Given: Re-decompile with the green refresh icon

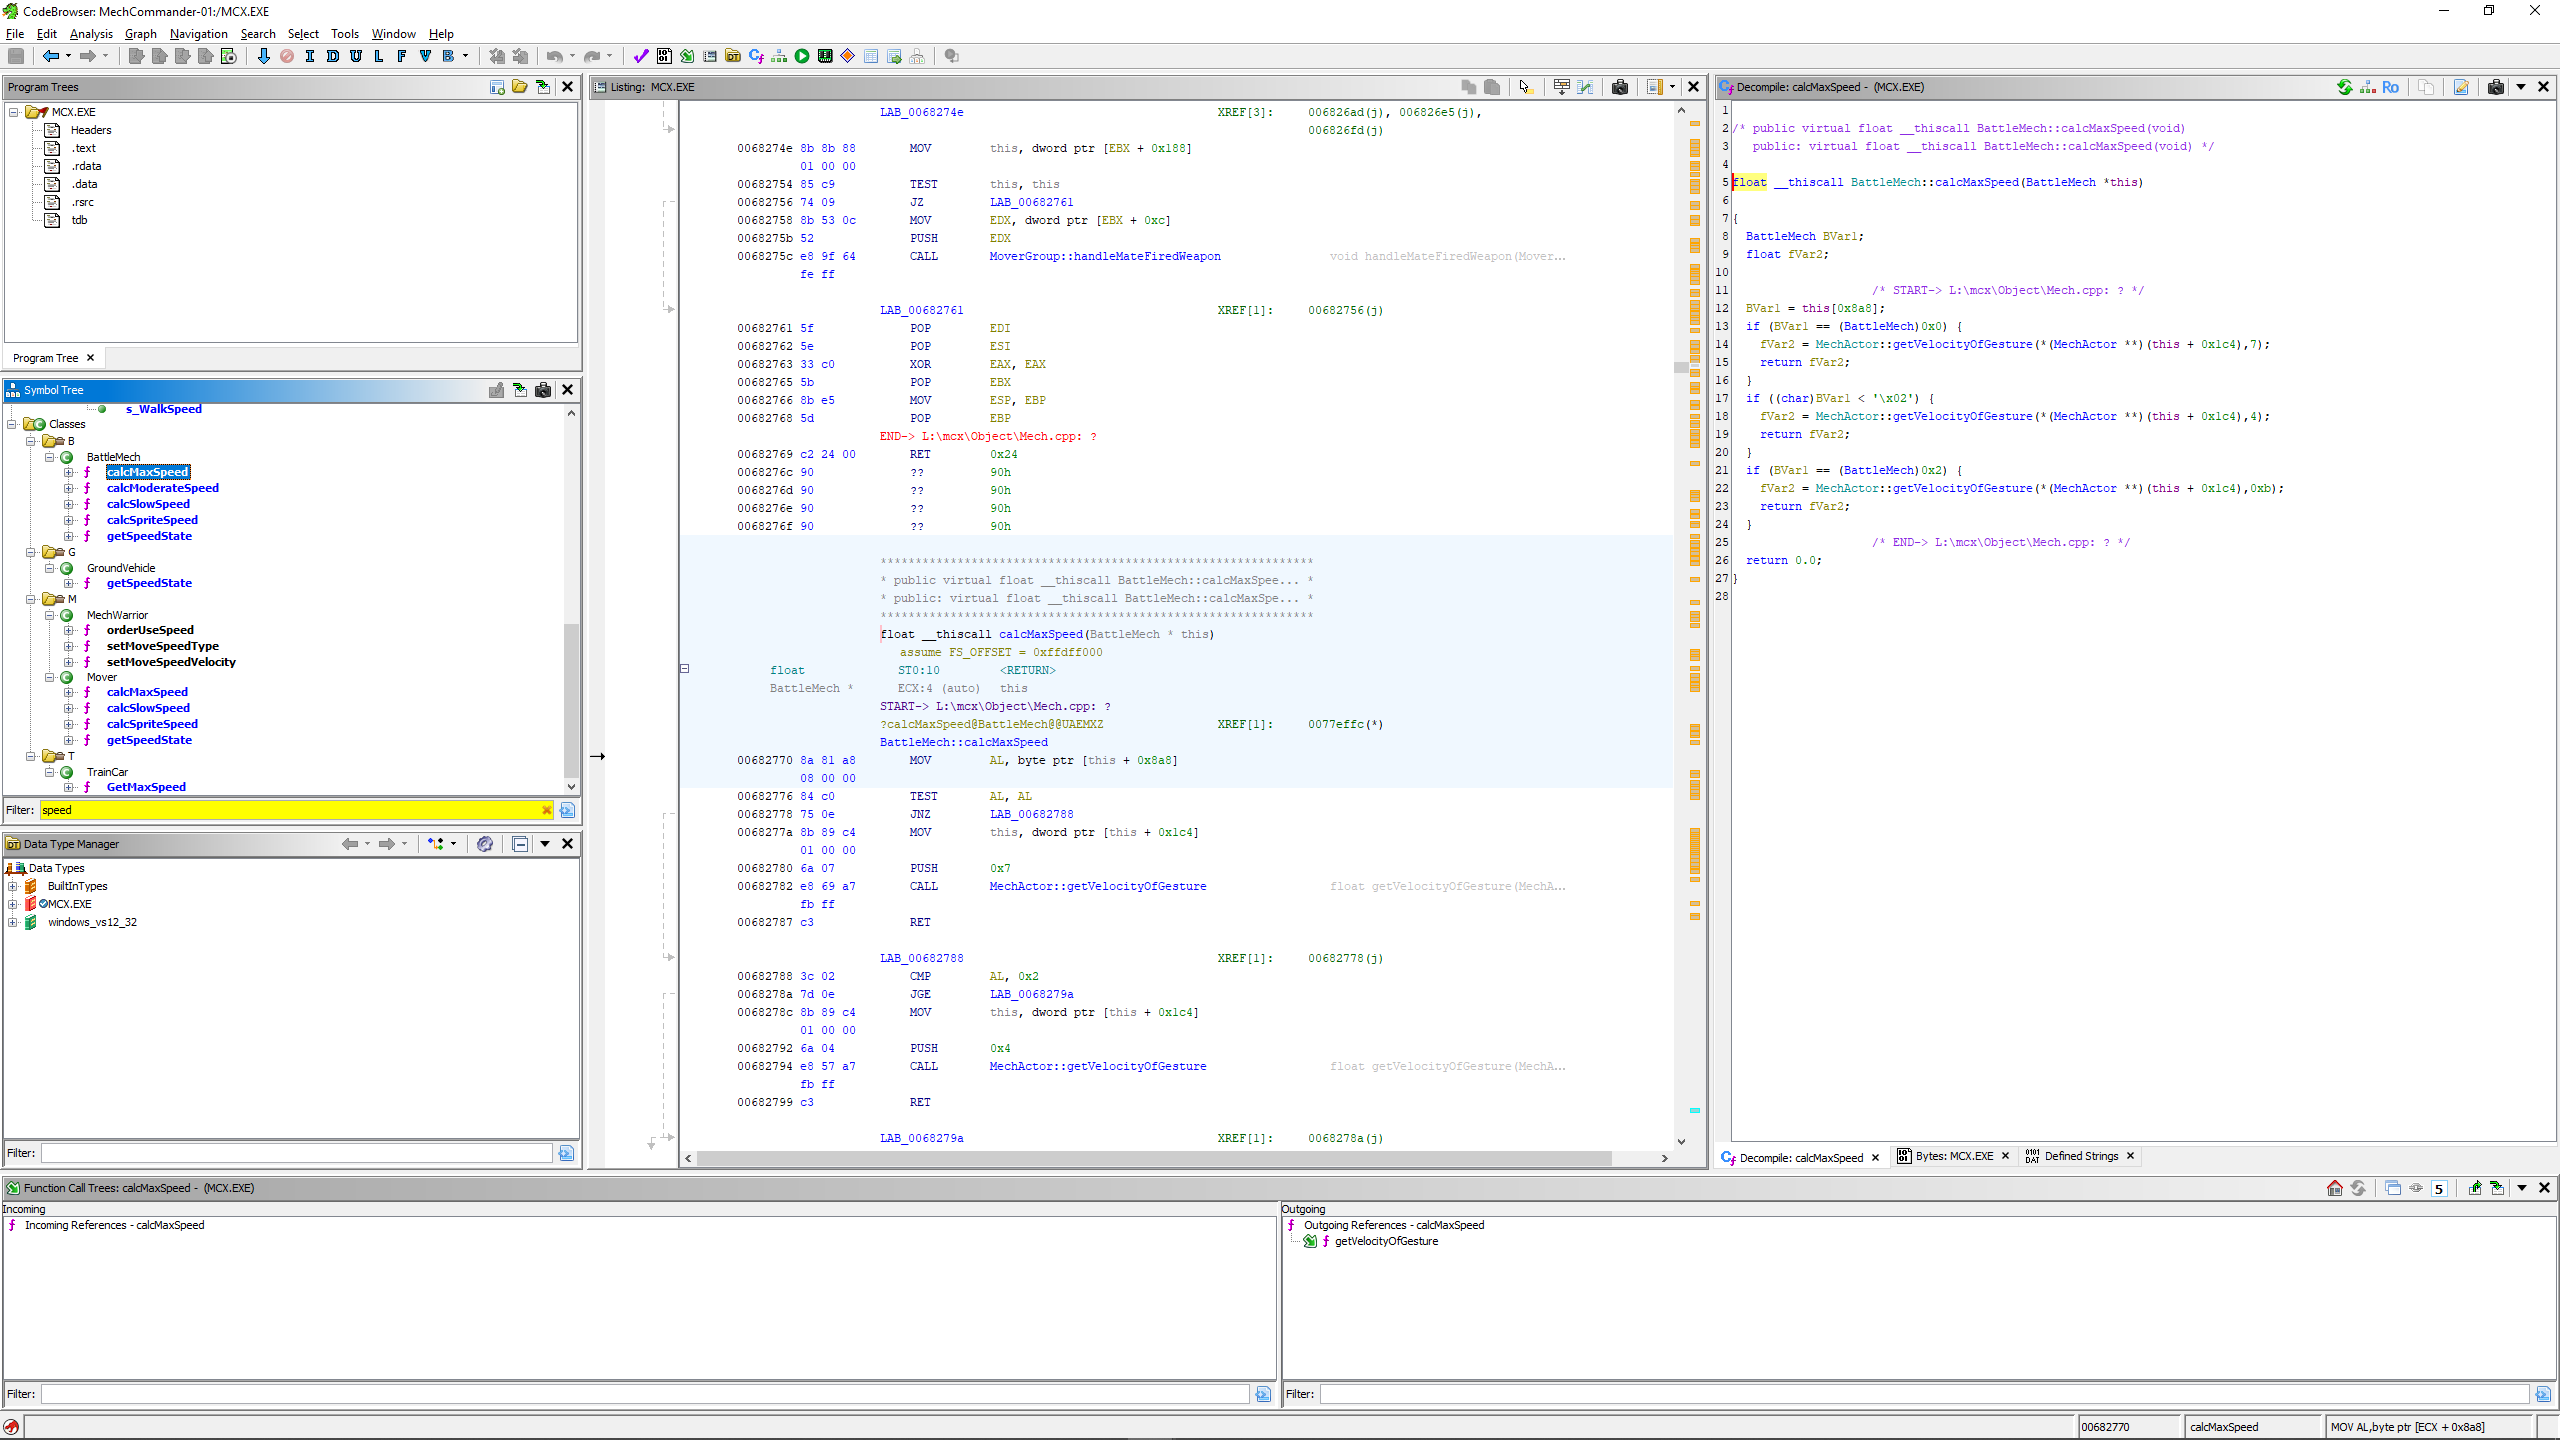Looking at the screenshot, I should point(2344,87).
